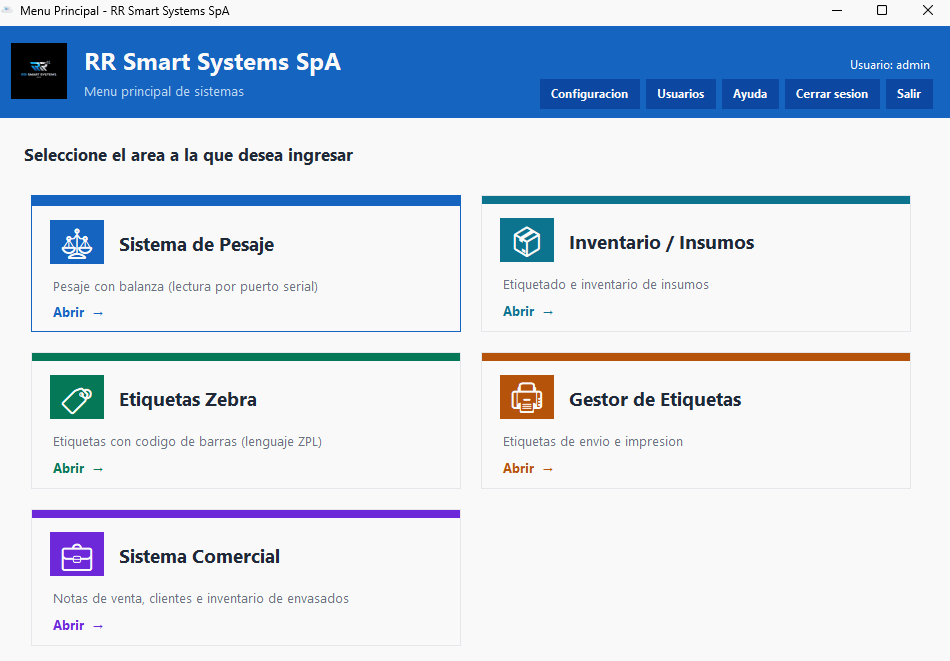
Task: Click Abrir link under Sistema Comercial
Action: 78,625
